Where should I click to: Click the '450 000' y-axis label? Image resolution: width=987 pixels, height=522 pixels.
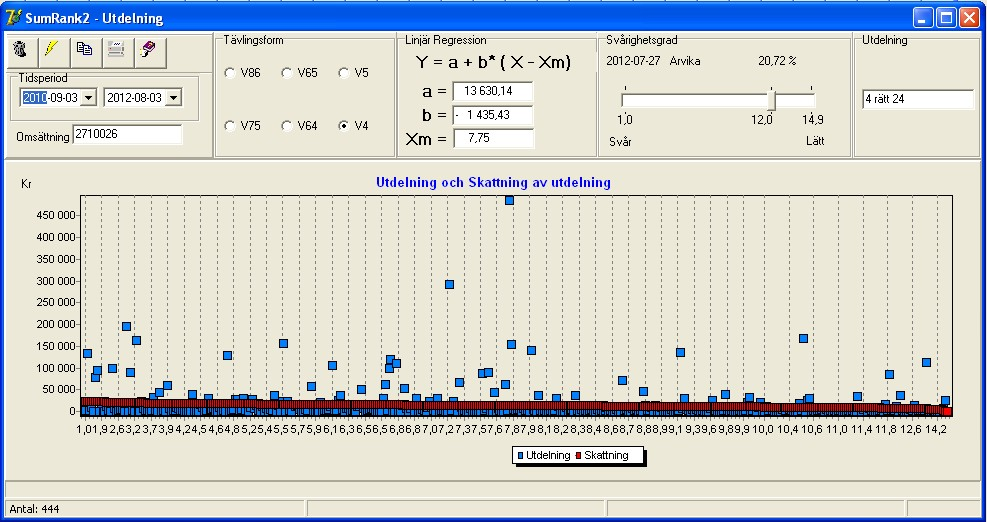coord(57,215)
